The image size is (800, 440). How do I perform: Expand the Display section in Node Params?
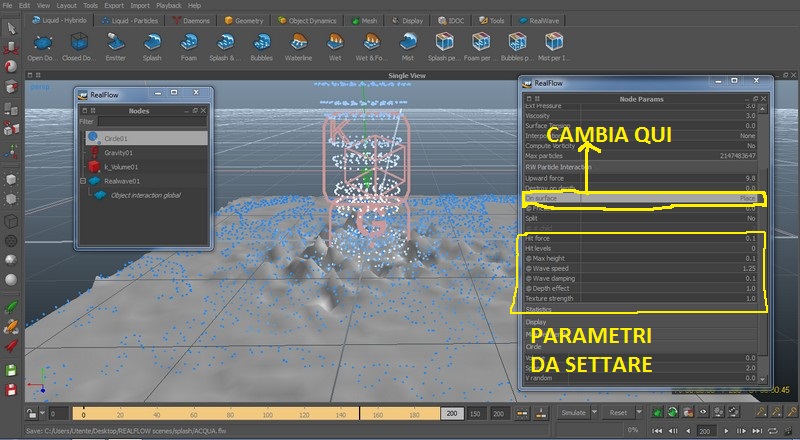click(x=641, y=322)
